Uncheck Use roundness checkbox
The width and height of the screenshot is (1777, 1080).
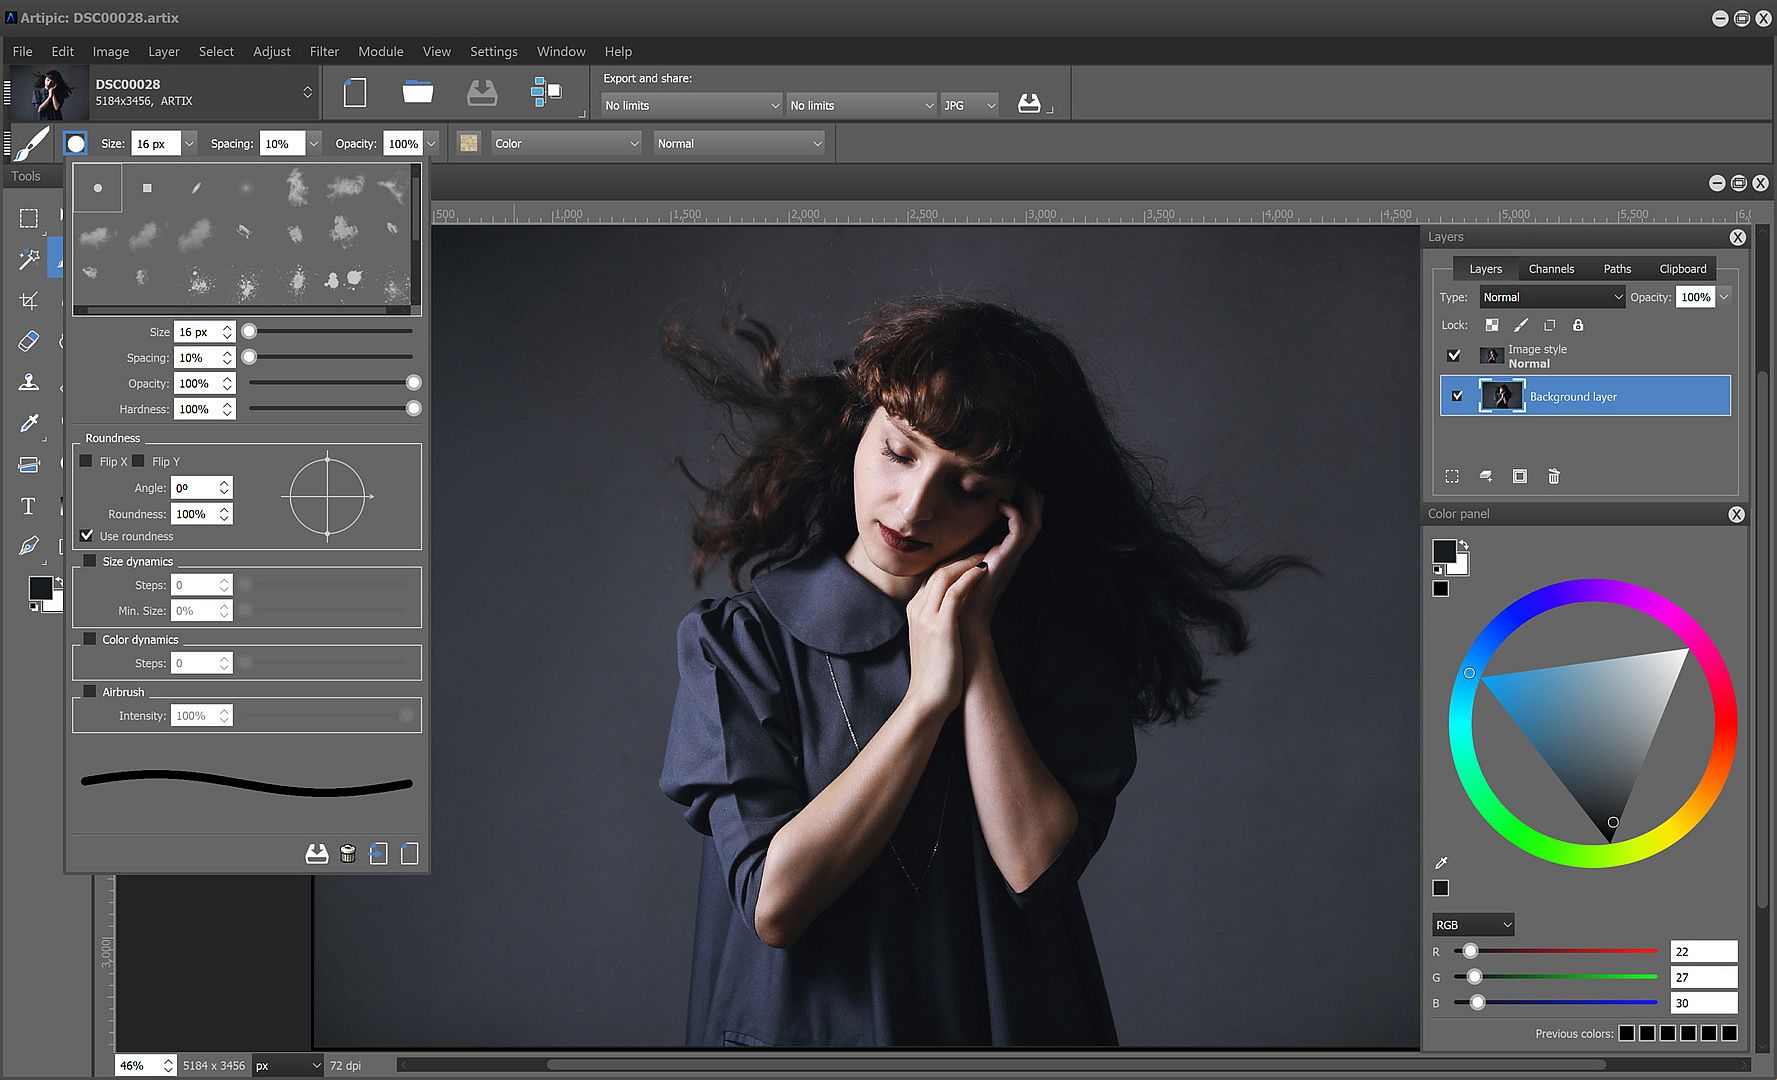[x=87, y=536]
